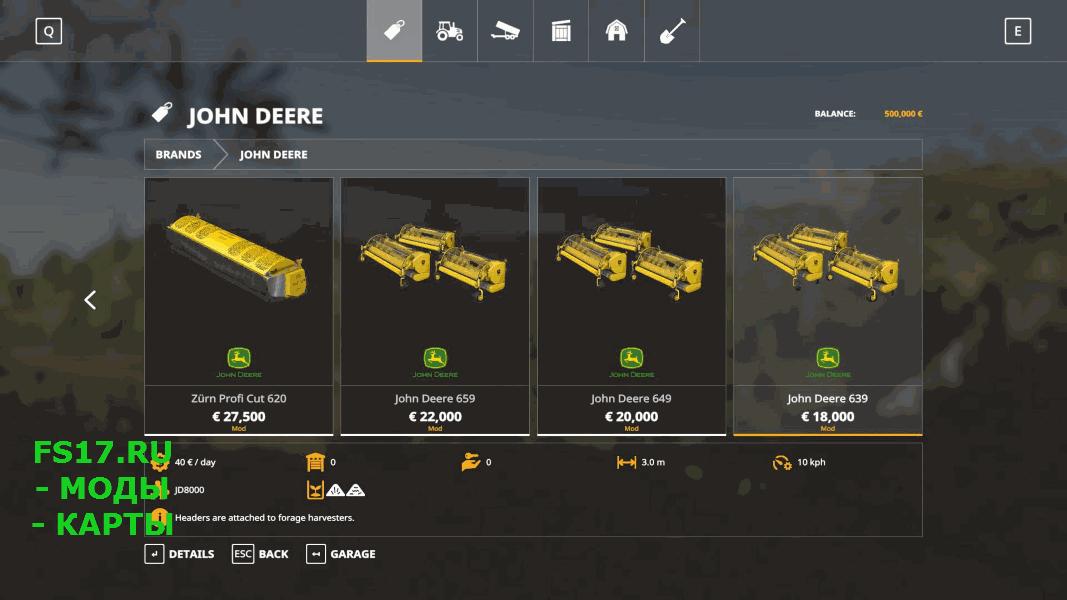Screen dimensions: 1067x600
Task: Click BRANDS in the breadcrumb
Action: (178, 154)
